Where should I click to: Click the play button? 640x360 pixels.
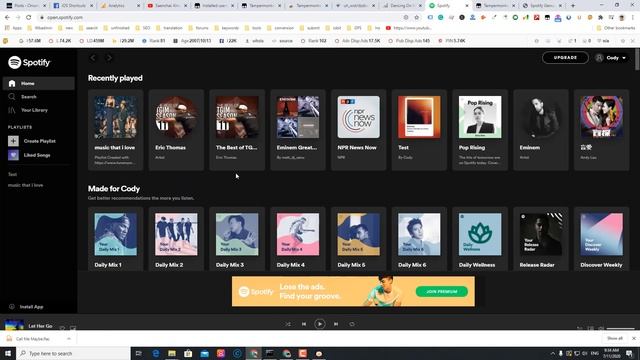pyautogui.click(x=320, y=324)
